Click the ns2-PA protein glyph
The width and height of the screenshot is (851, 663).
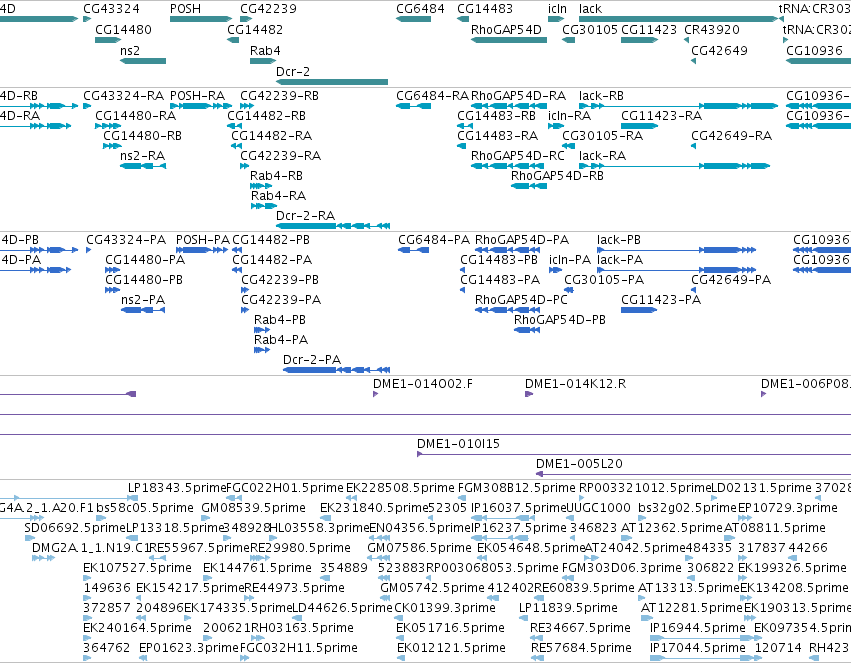143,310
